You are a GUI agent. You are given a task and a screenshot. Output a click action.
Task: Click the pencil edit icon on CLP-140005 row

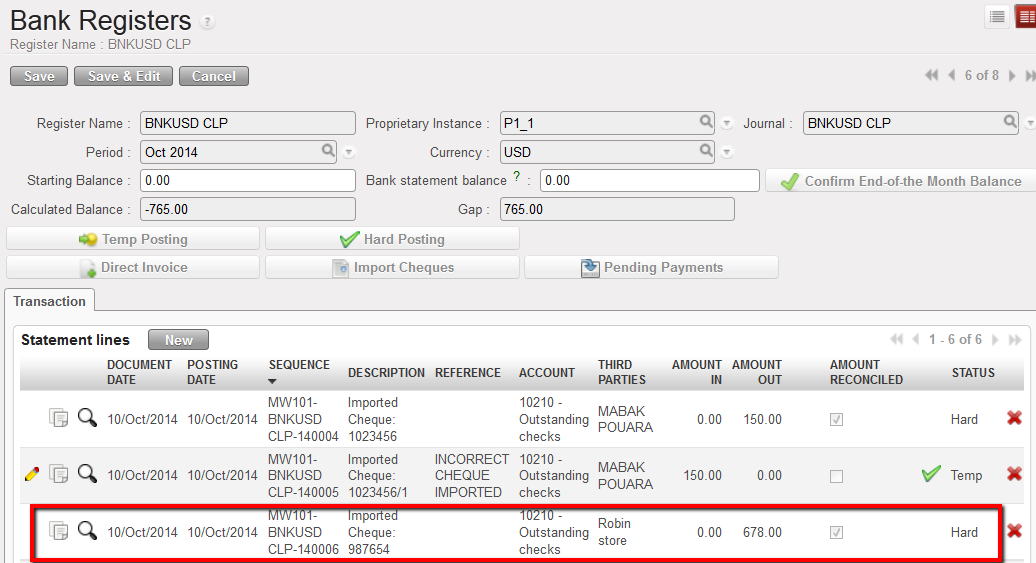(x=31, y=475)
